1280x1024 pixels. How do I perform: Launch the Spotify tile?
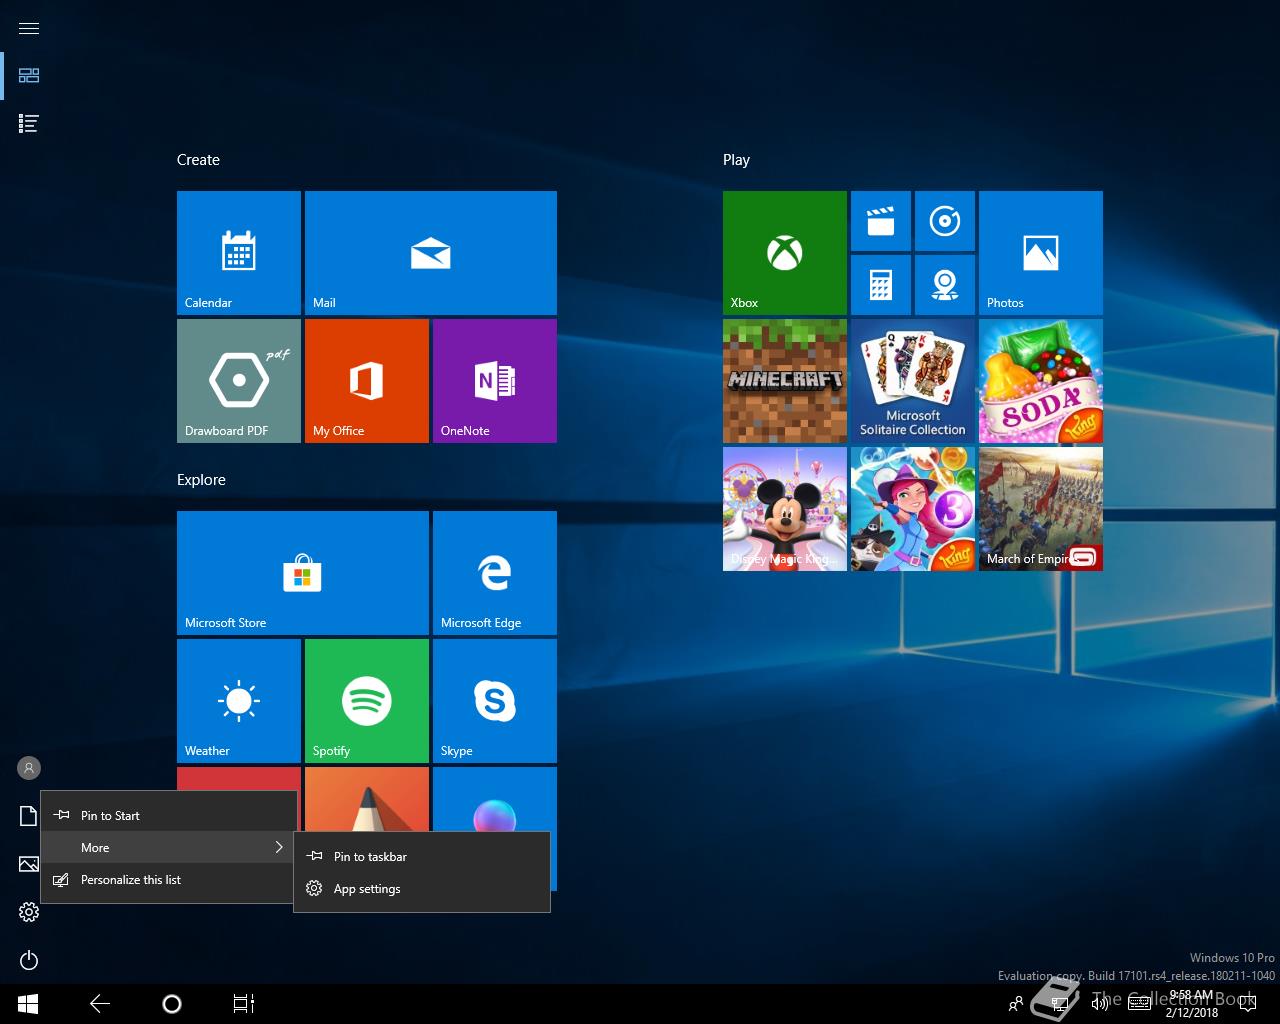367,701
